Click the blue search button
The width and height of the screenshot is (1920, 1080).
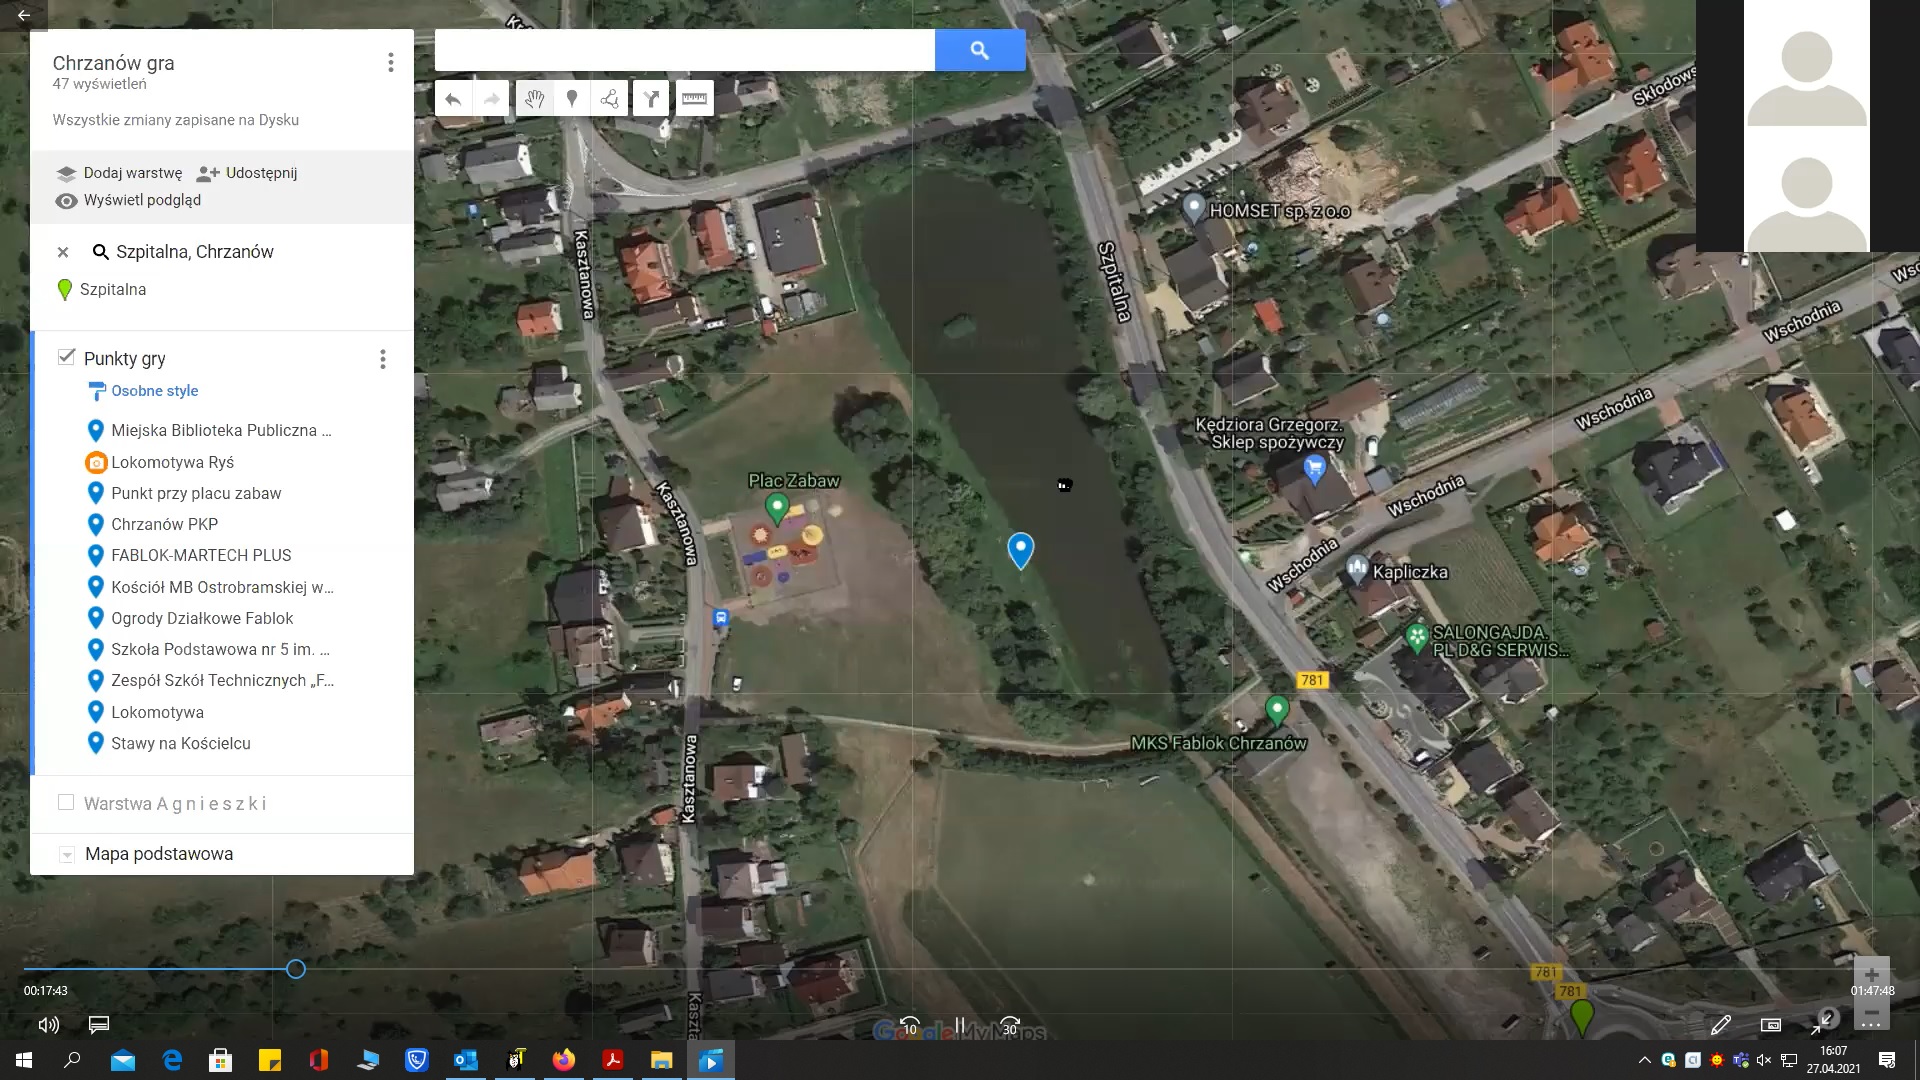(980, 50)
